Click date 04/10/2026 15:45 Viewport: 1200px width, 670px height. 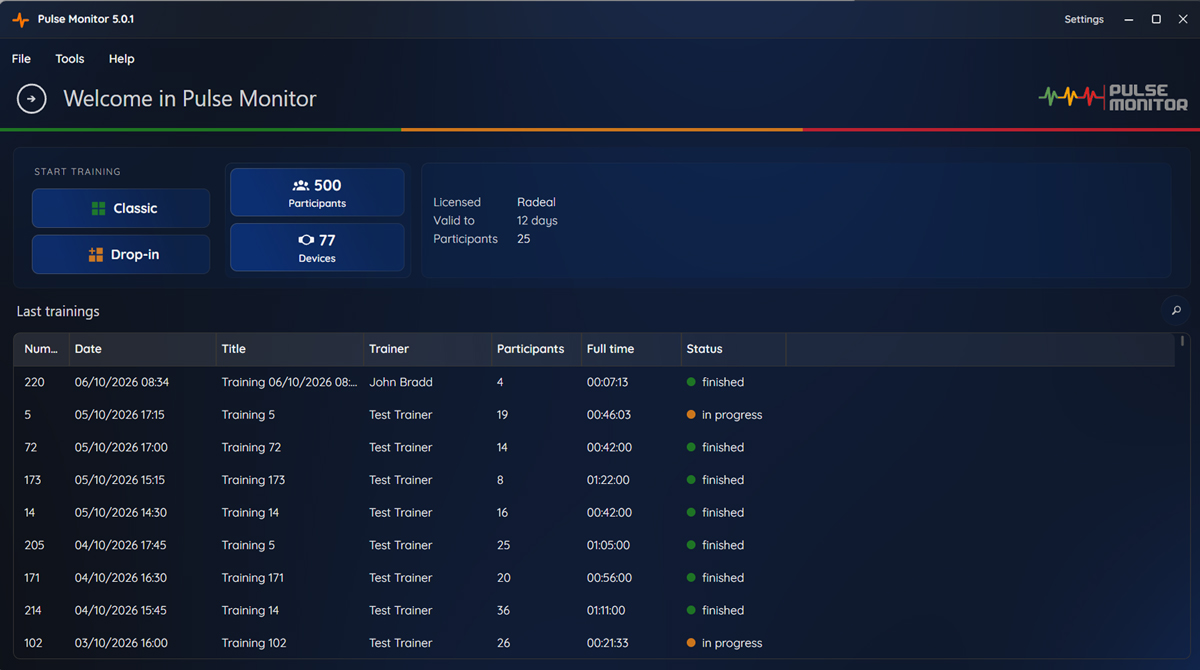point(121,610)
